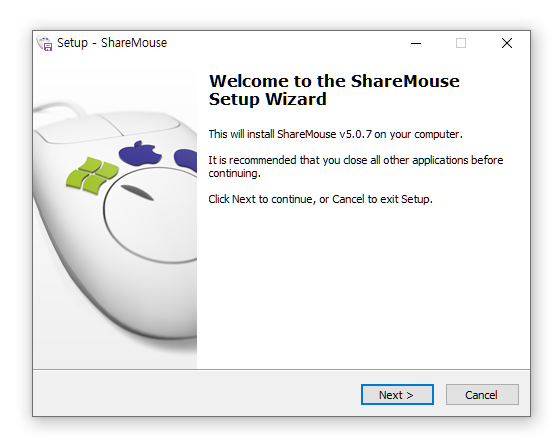Viewport: 557px width, 447px height.
Task: Close the Setup - ShareMouse window
Action: (507, 43)
